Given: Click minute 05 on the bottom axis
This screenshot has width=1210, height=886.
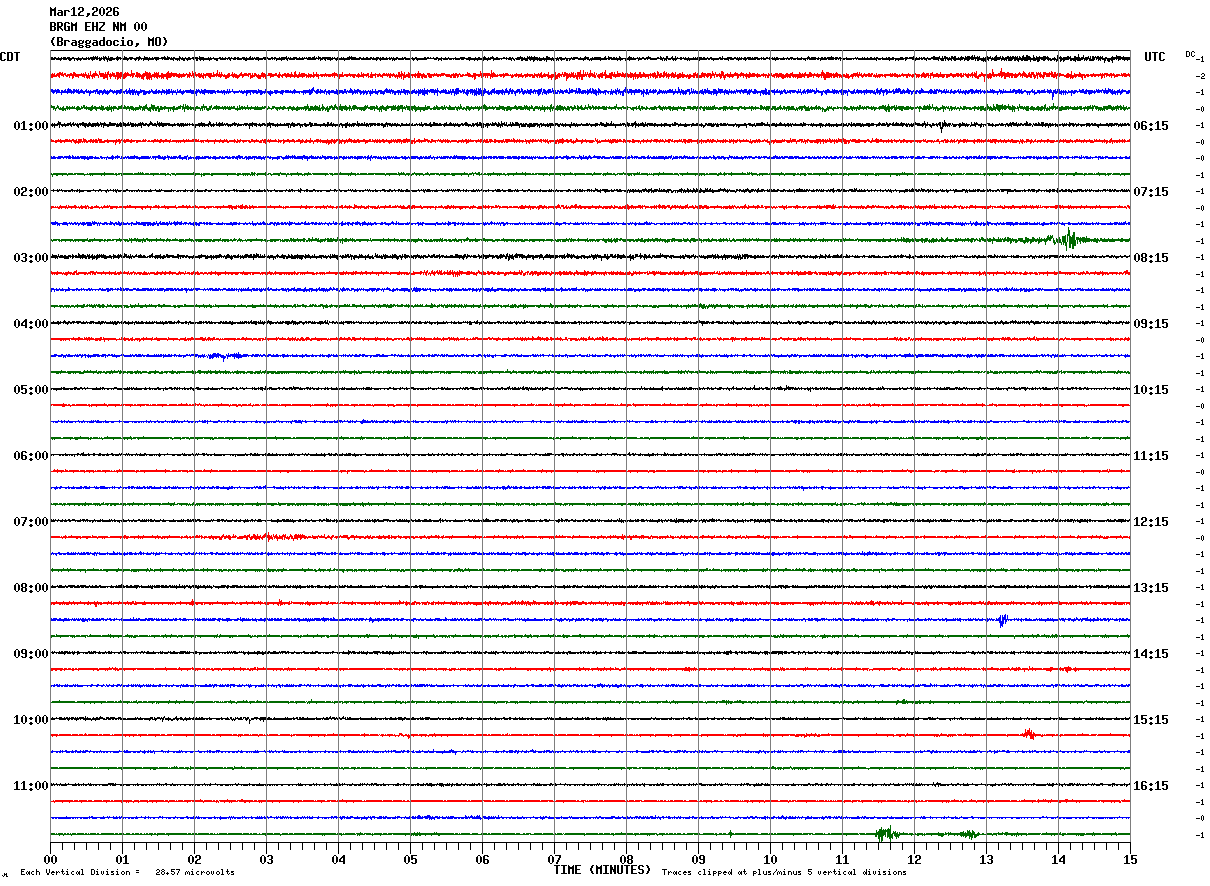Looking at the screenshot, I should click(x=410, y=859).
